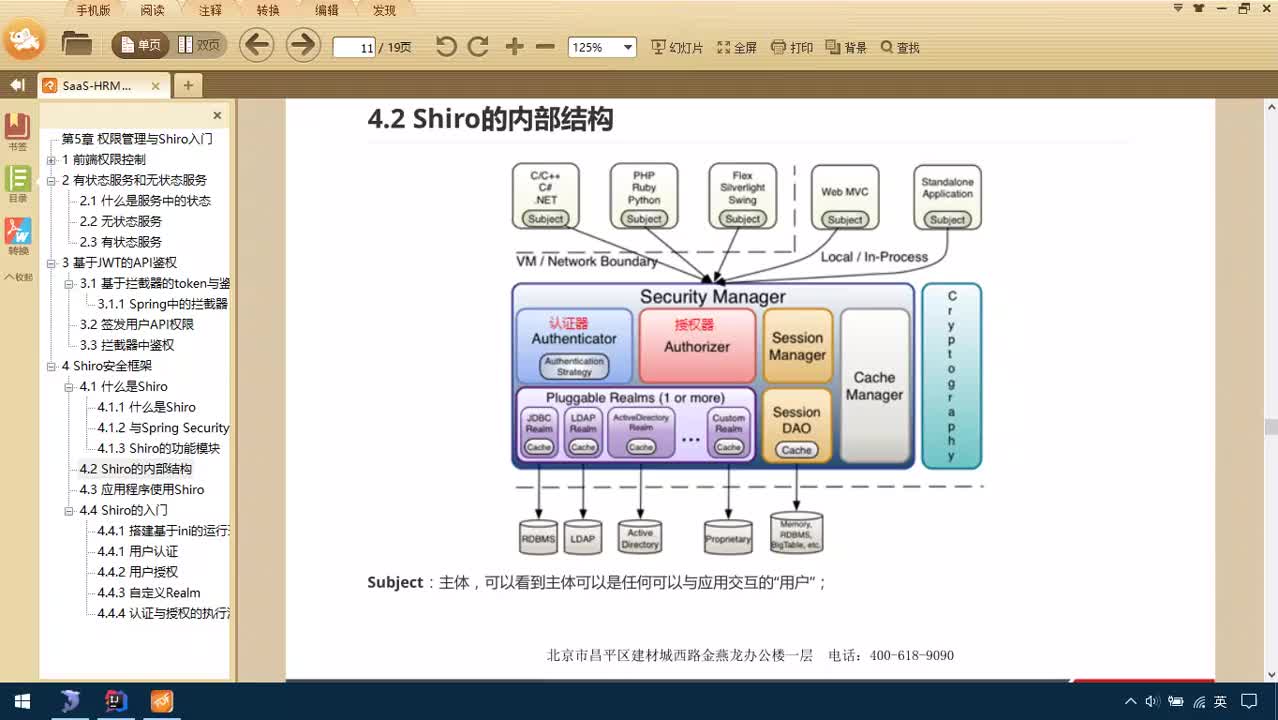This screenshot has width=1278, height=720.
Task: Go to '3.2 签发用户API权限' outline item
Action: (x=137, y=325)
